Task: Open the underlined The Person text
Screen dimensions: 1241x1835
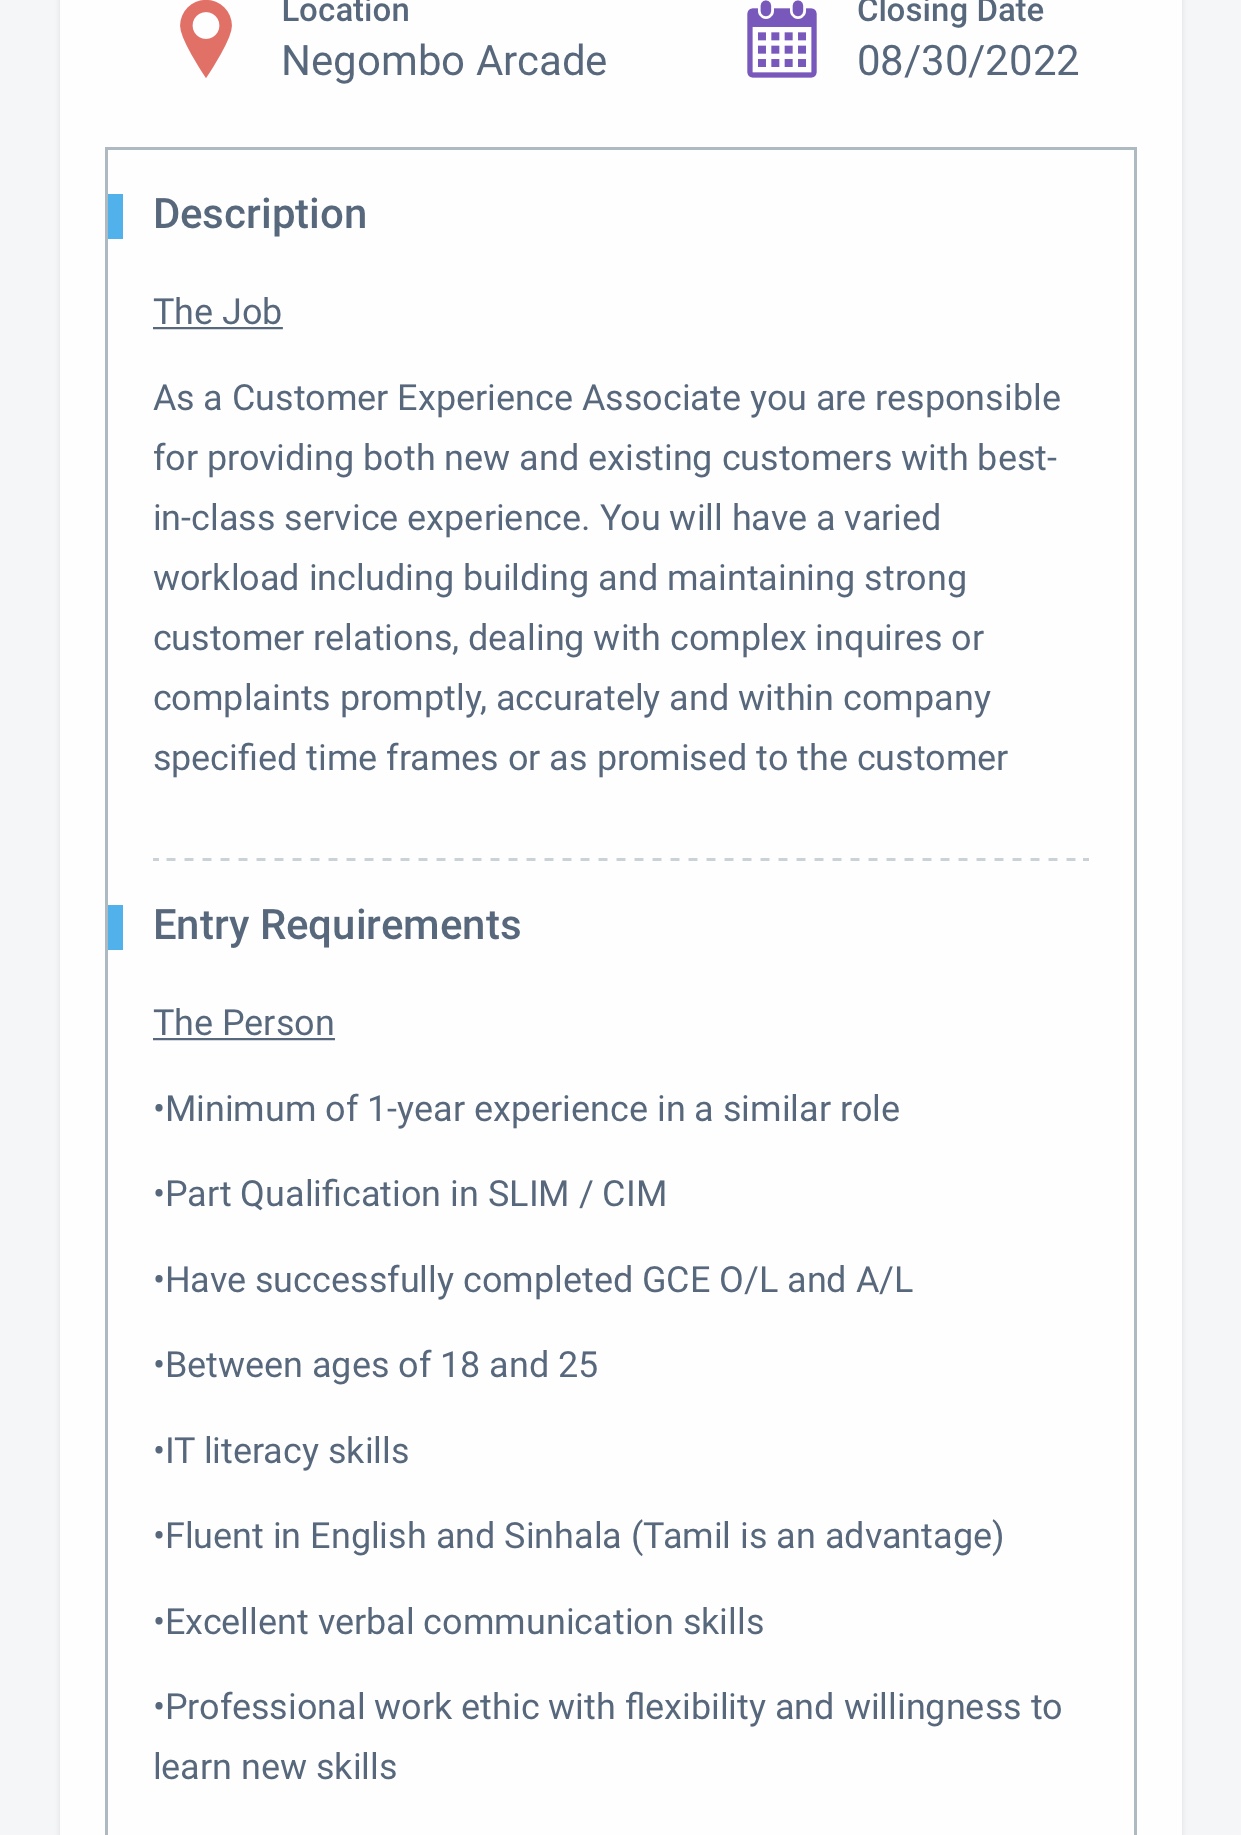Action: coord(244,1023)
